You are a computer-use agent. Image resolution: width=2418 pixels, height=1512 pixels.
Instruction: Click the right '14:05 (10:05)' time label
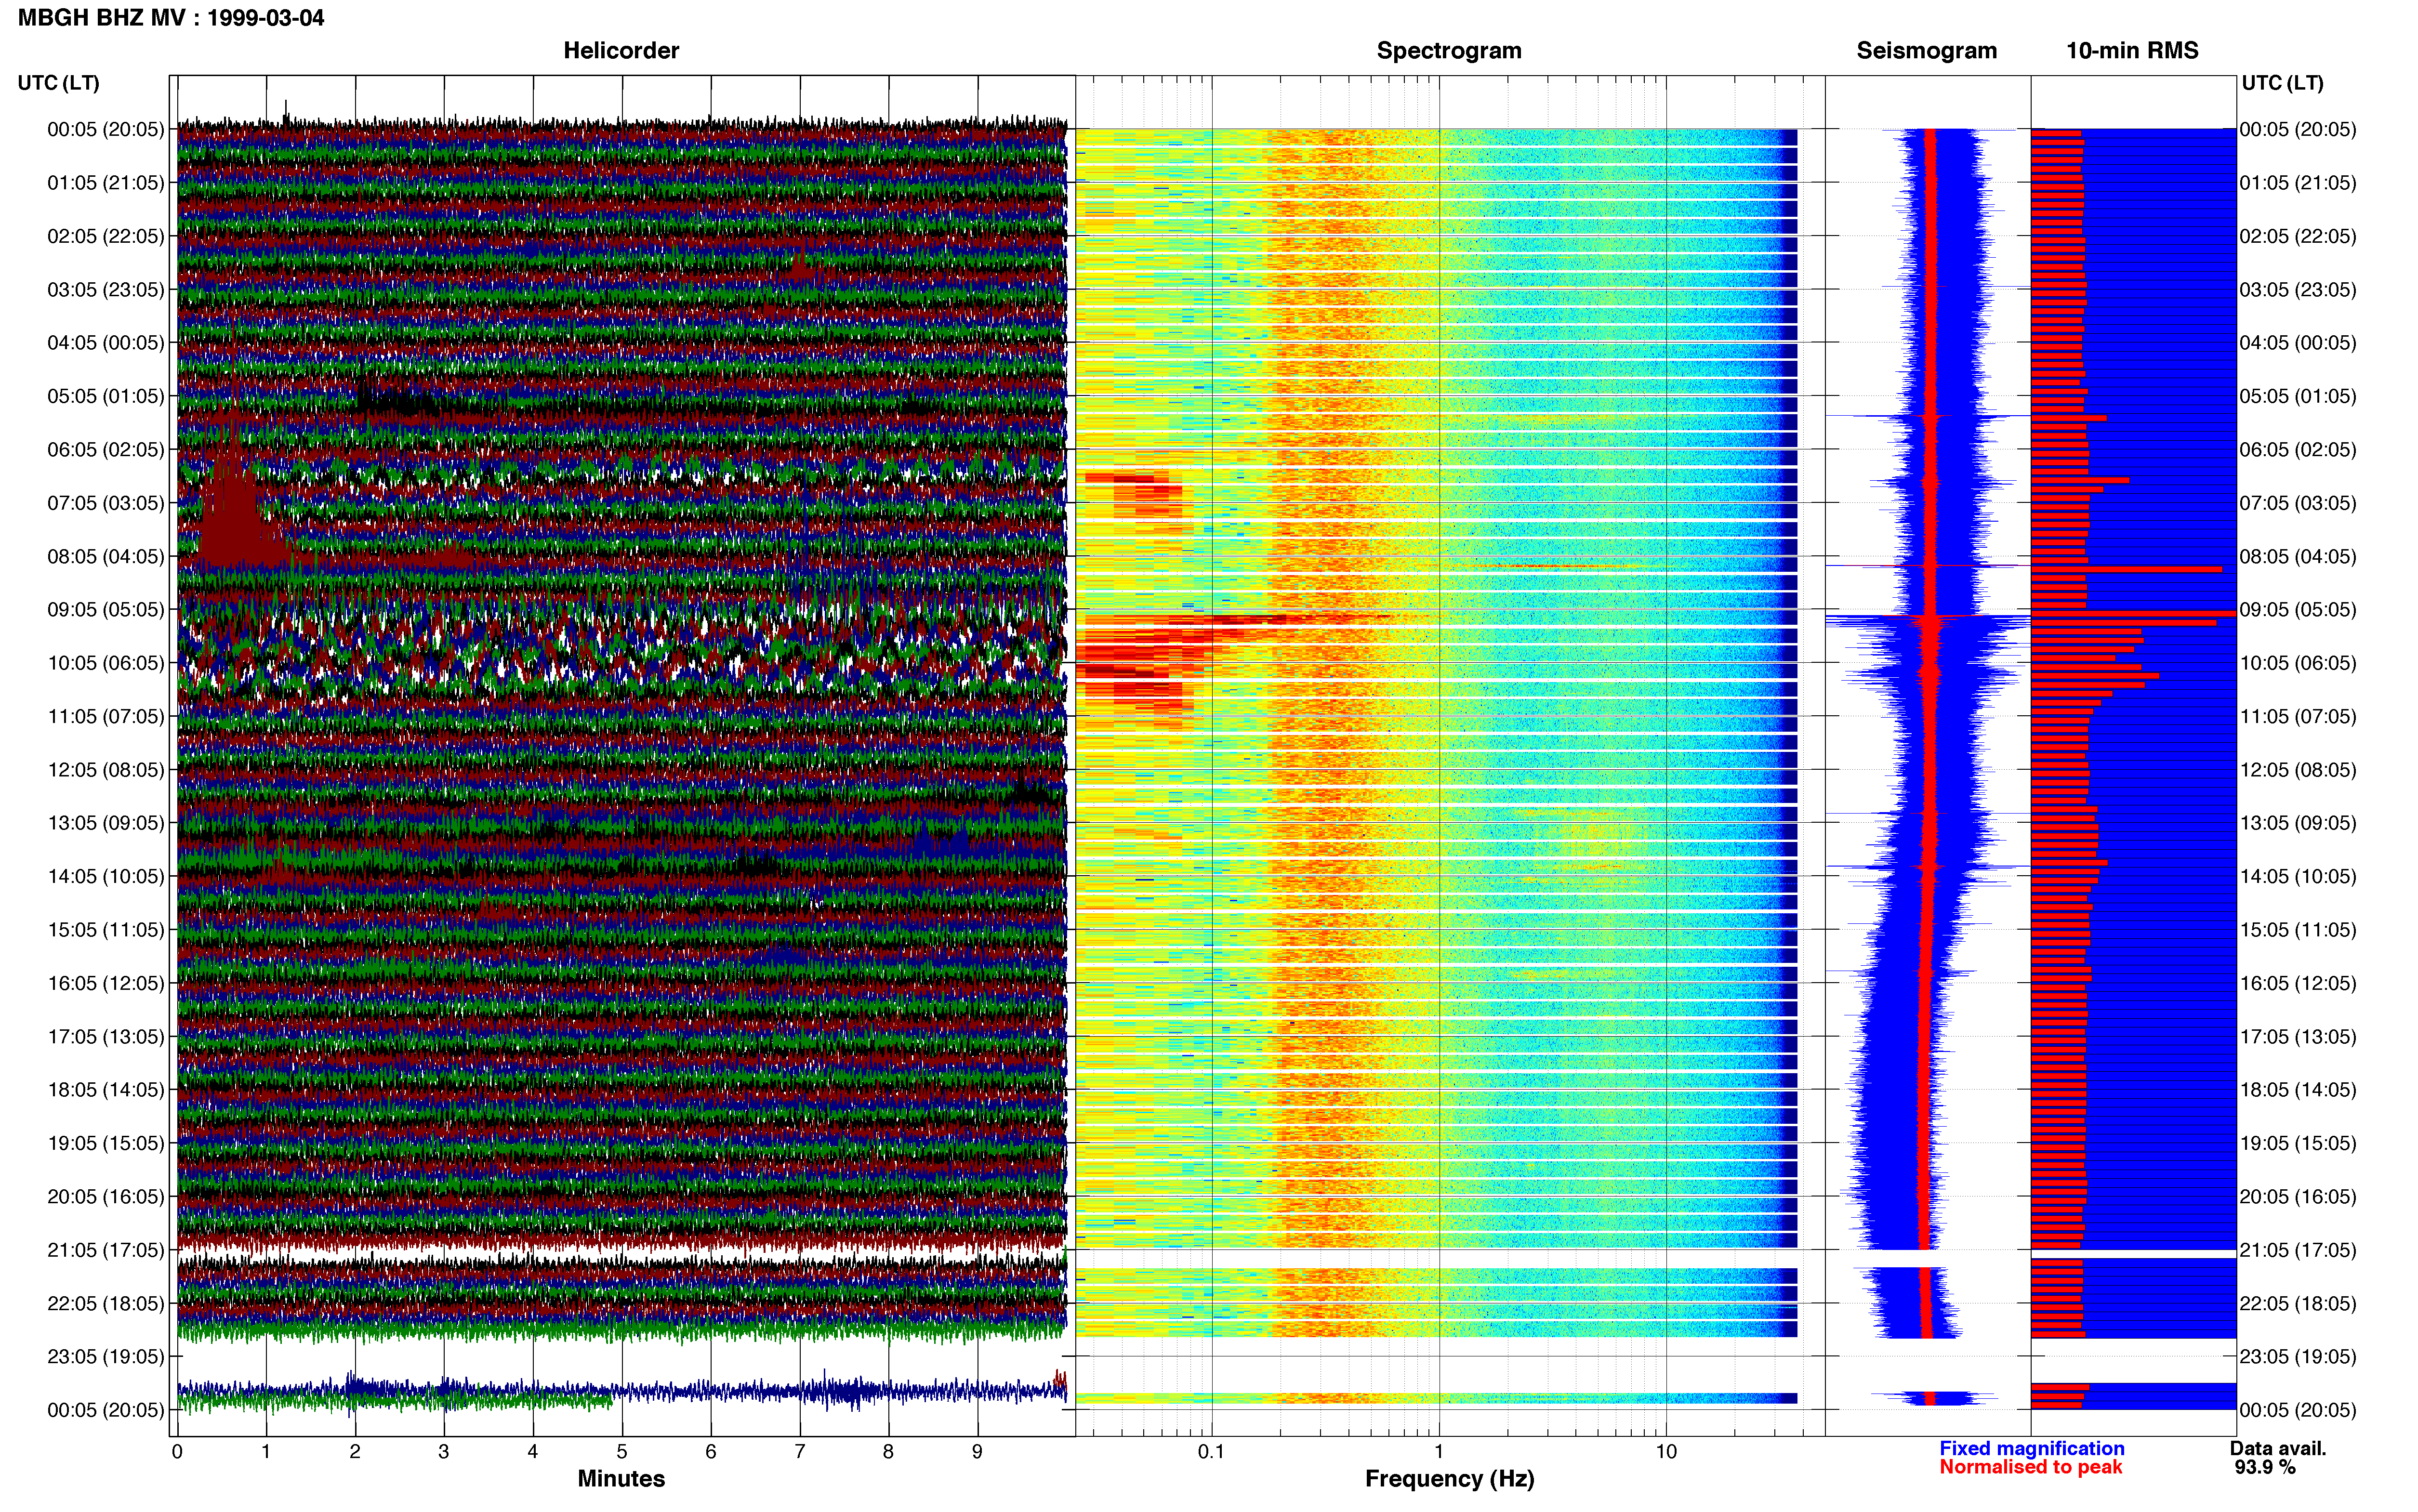tap(2298, 876)
